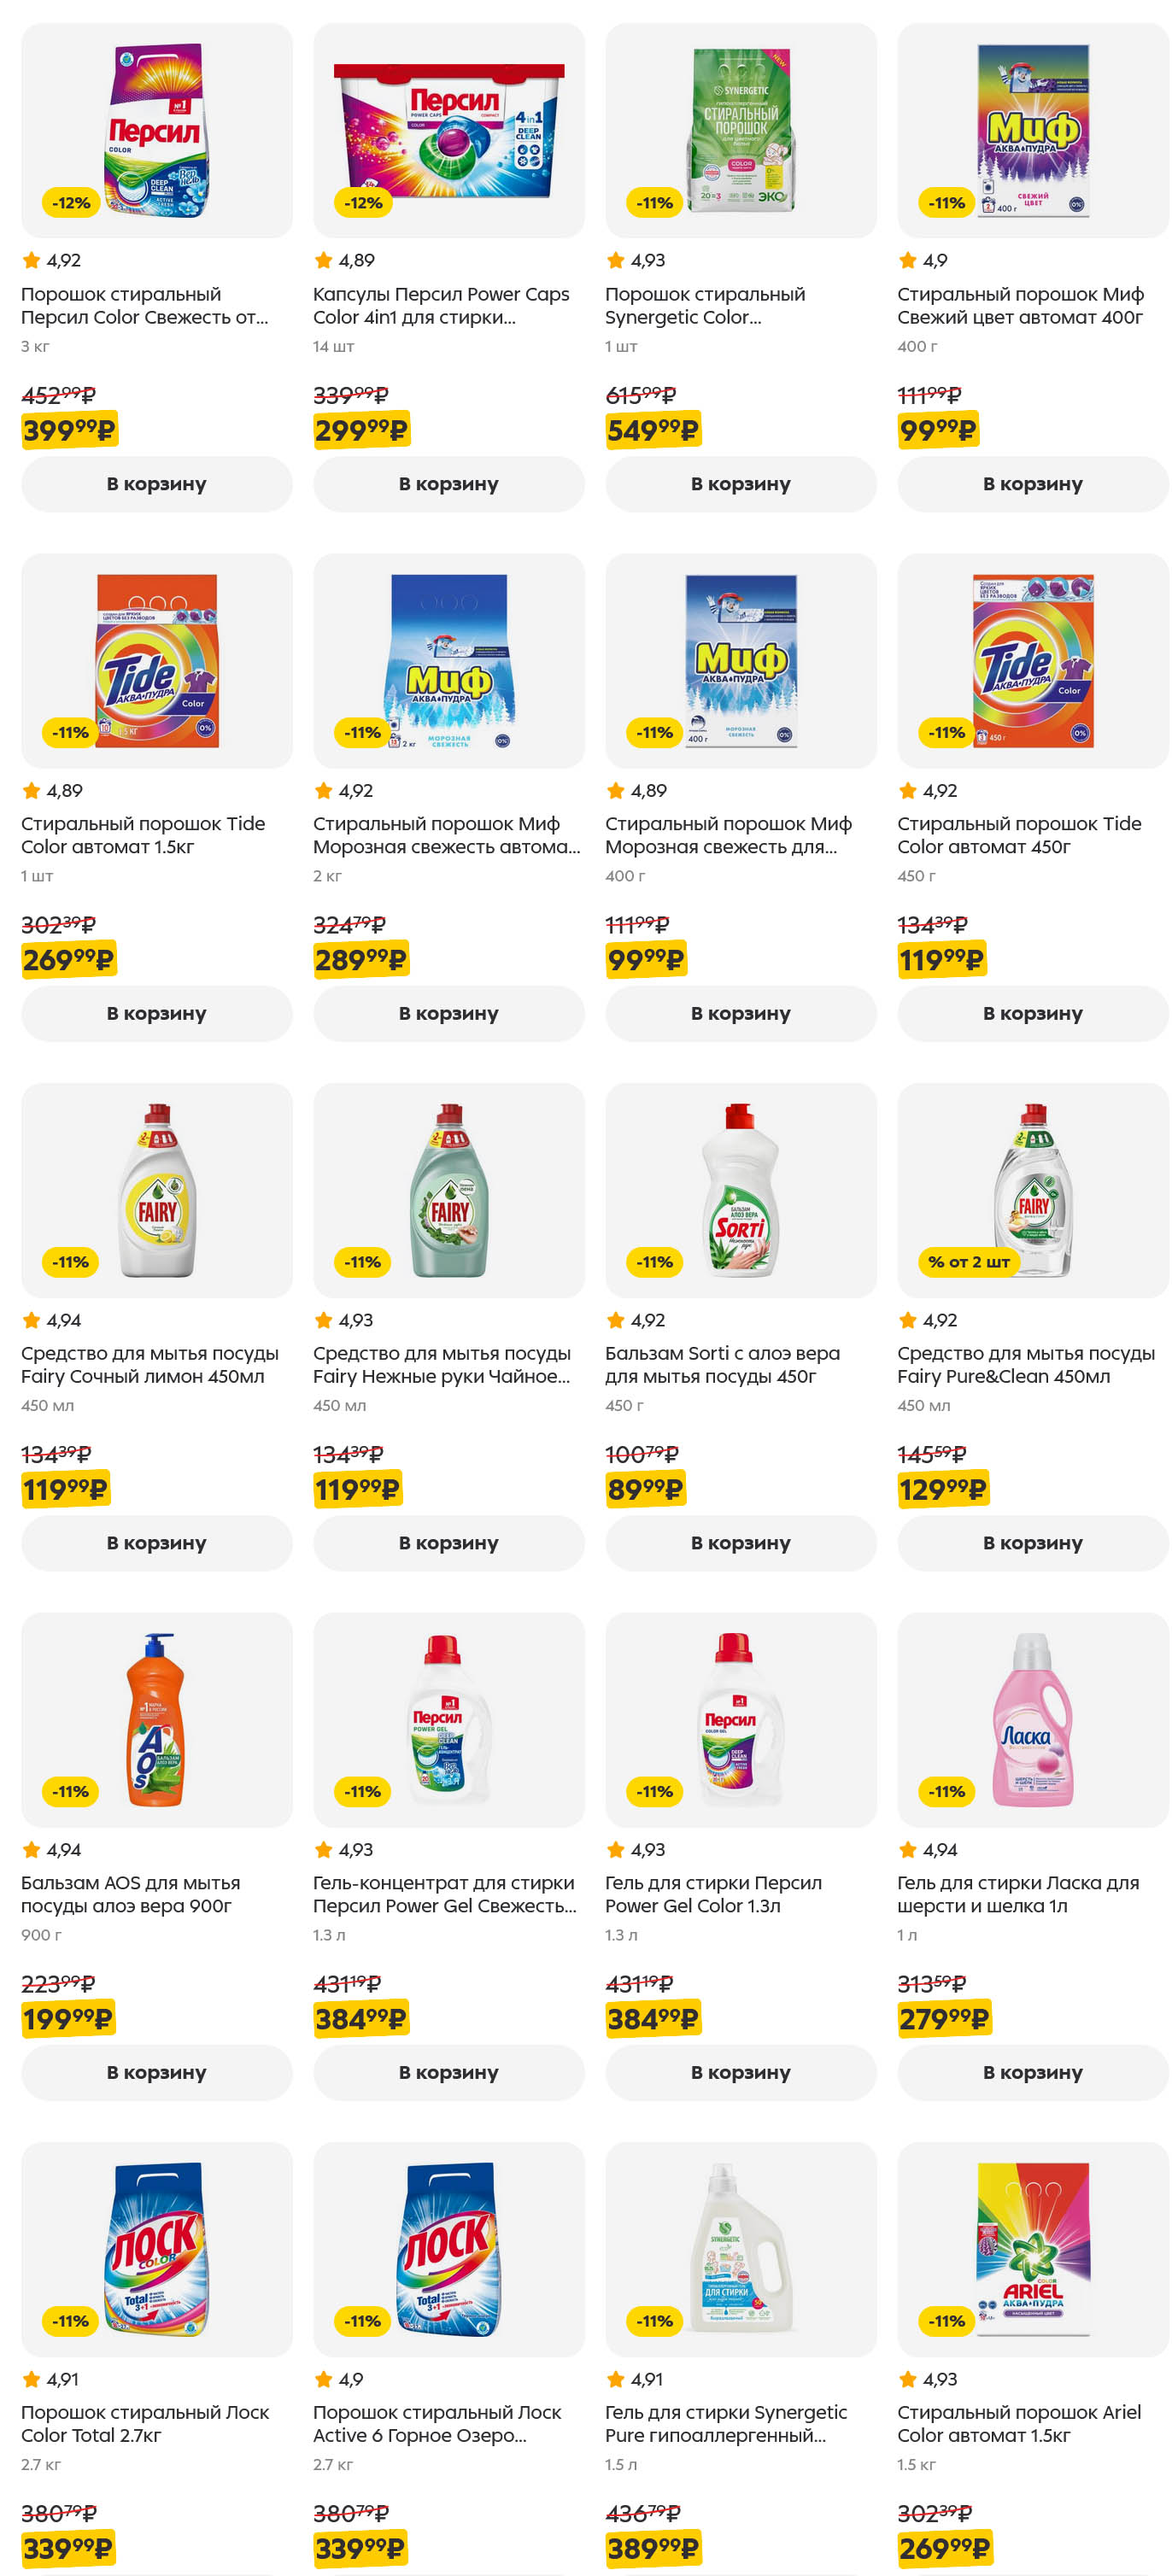View Ariel Color 1.5кг product image

click(1032, 2248)
